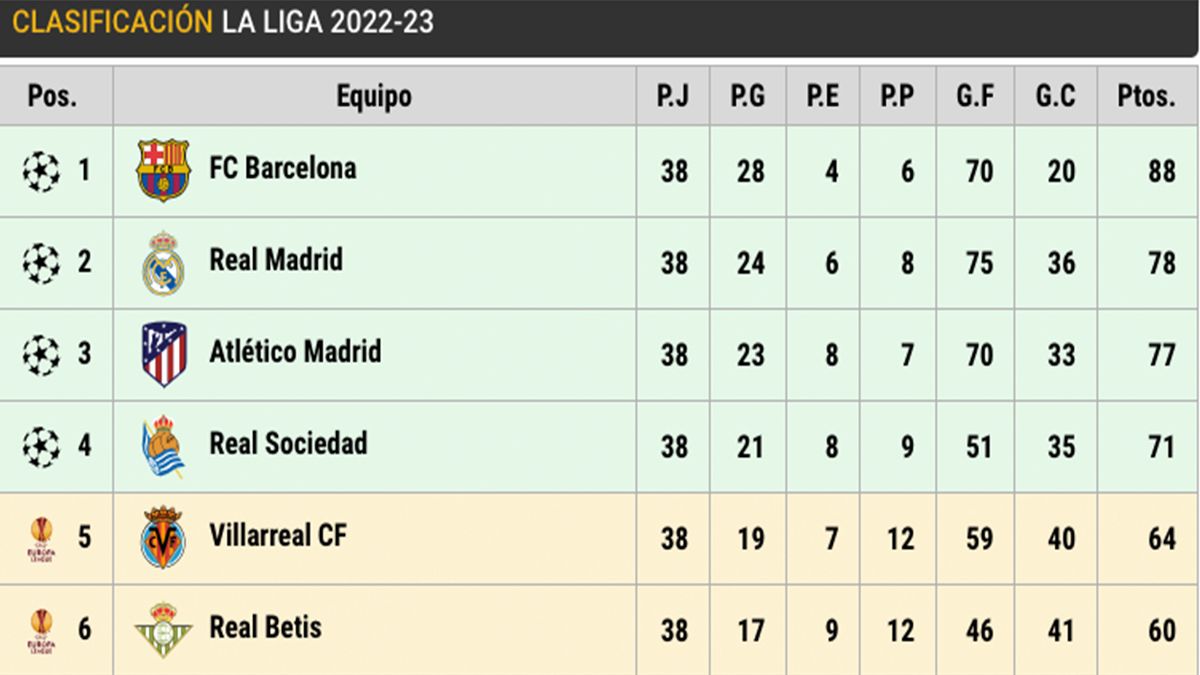The height and width of the screenshot is (675, 1200).
Task: Click the Real Madrid crest icon
Action: (x=163, y=263)
